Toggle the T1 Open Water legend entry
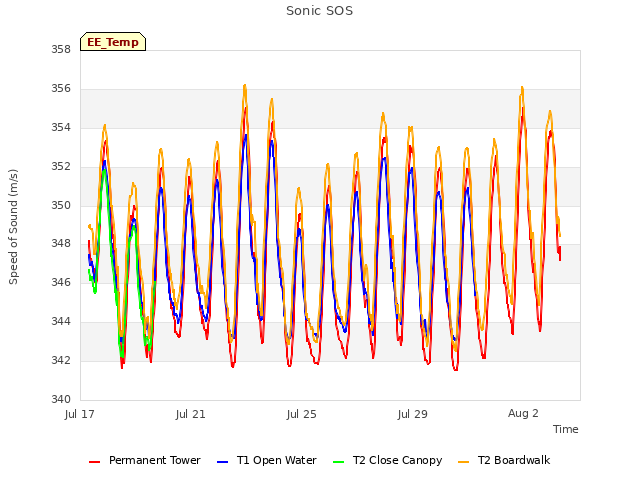The height and width of the screenshot is (480, 640). [x=267, y=460]
